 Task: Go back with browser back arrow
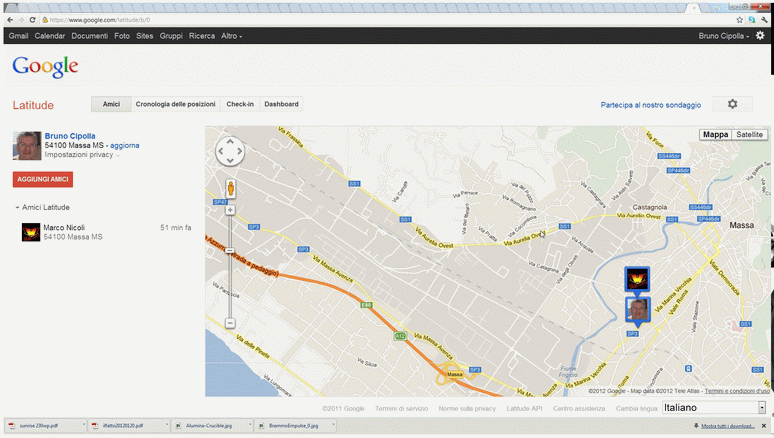(10, 20)
